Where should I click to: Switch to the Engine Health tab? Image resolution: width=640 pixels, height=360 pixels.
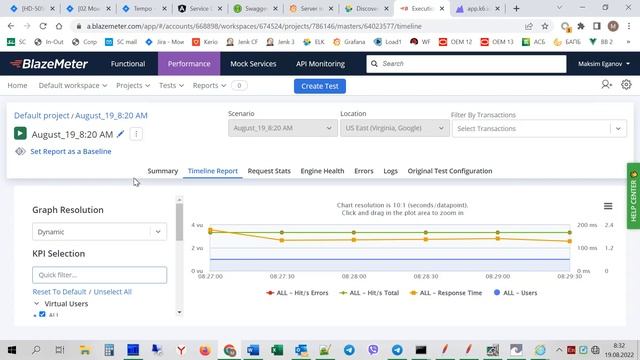tap(322, 171)
